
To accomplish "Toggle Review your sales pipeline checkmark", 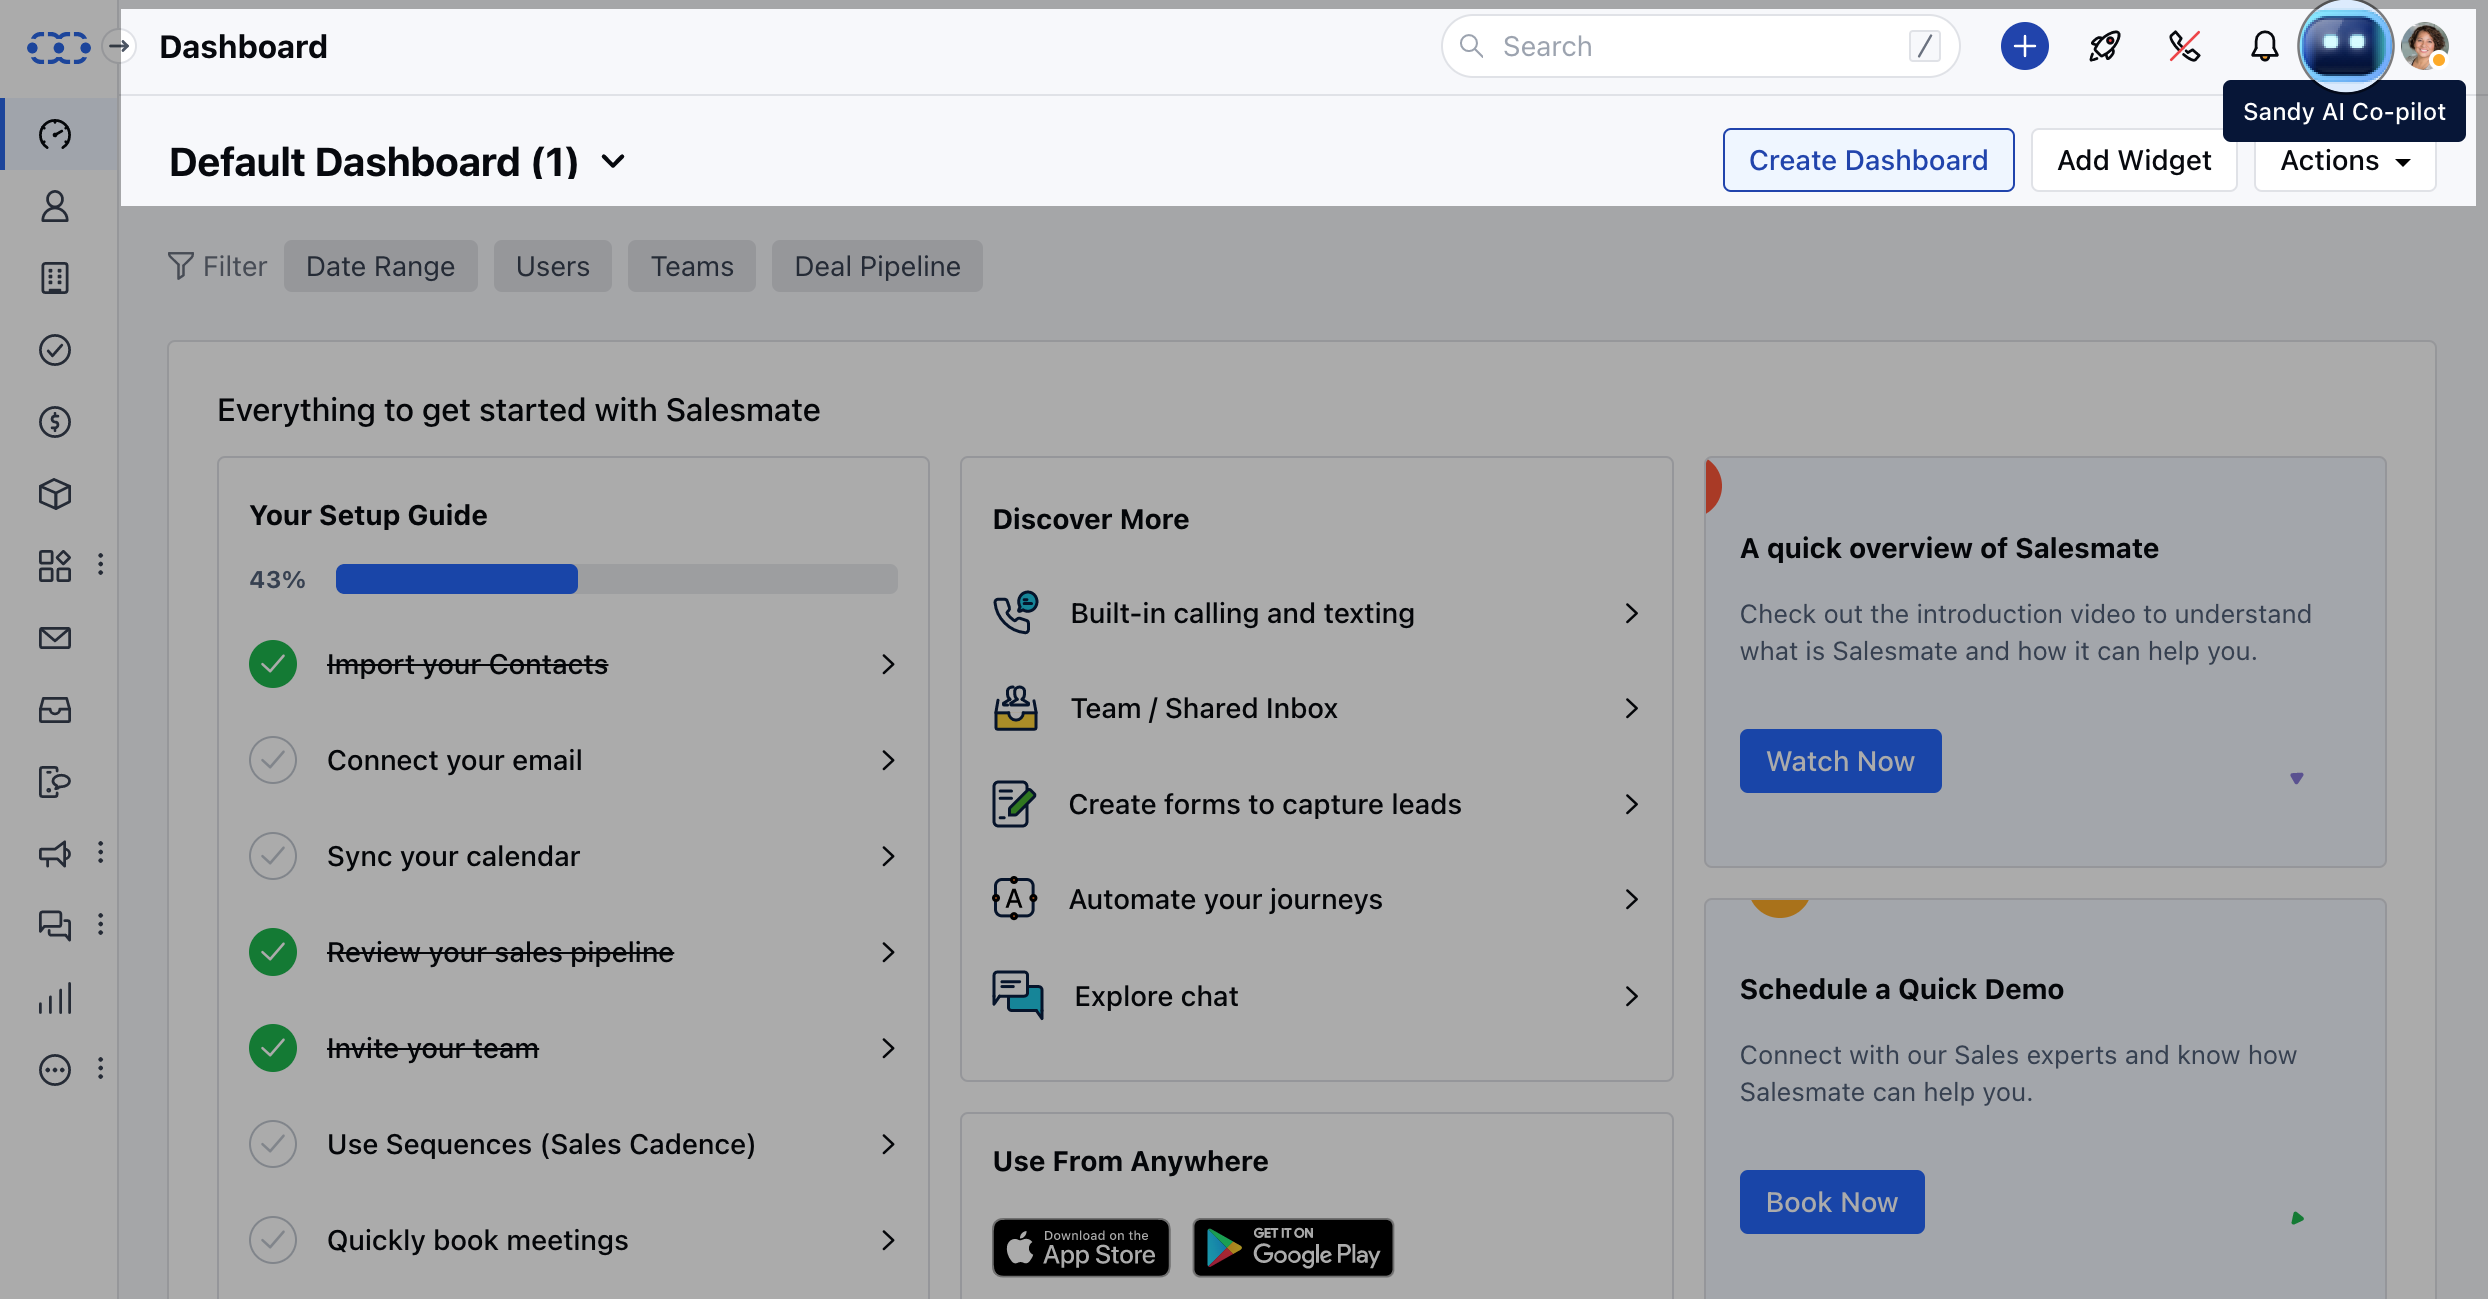I will tap(273, 952).
